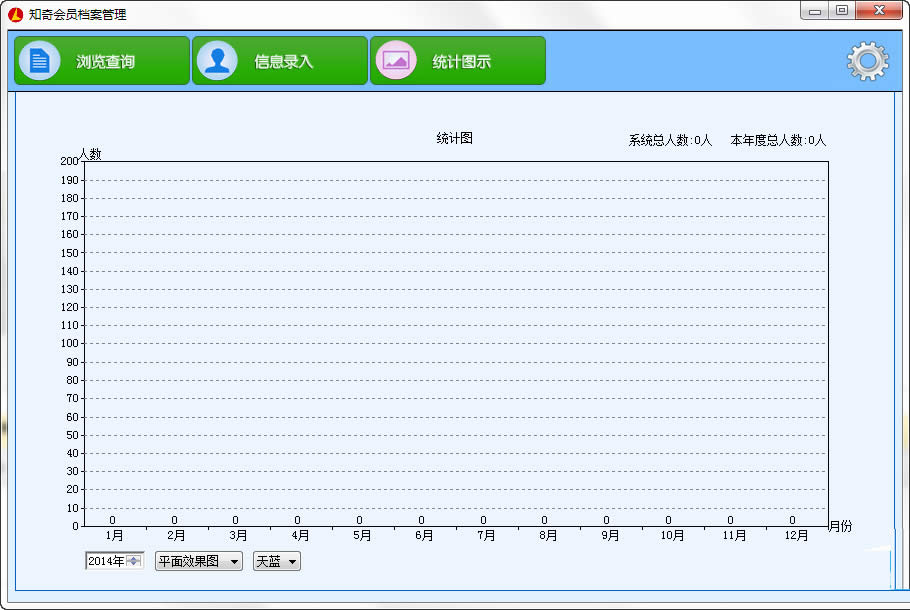
Task: Click the 9月 axis label
Action: [610, 535]
